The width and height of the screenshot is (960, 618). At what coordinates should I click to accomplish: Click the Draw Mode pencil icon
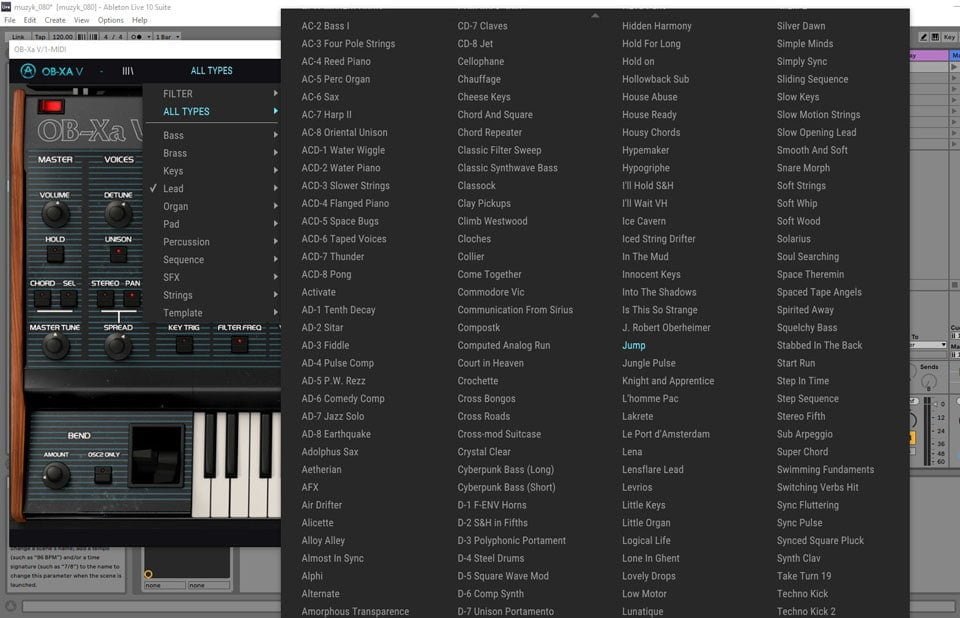point(923,37)
